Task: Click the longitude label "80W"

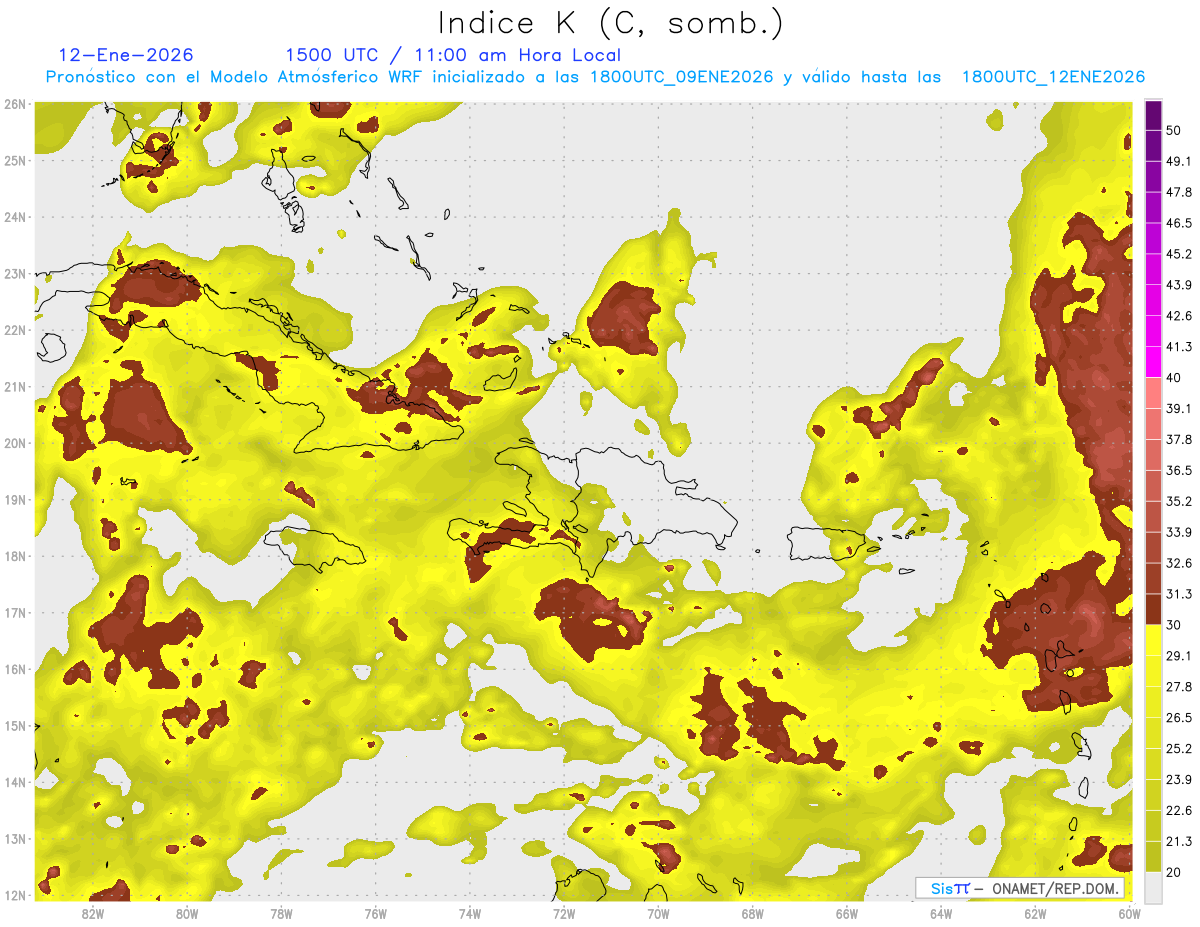Action: [x=187, y=913]
